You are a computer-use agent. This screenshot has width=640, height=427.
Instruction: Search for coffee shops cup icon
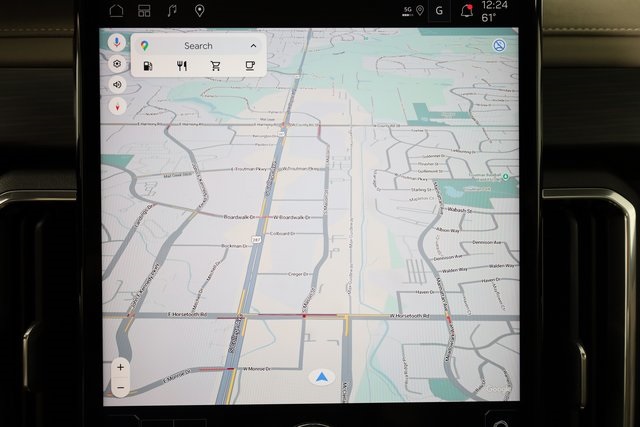point(250,66)
